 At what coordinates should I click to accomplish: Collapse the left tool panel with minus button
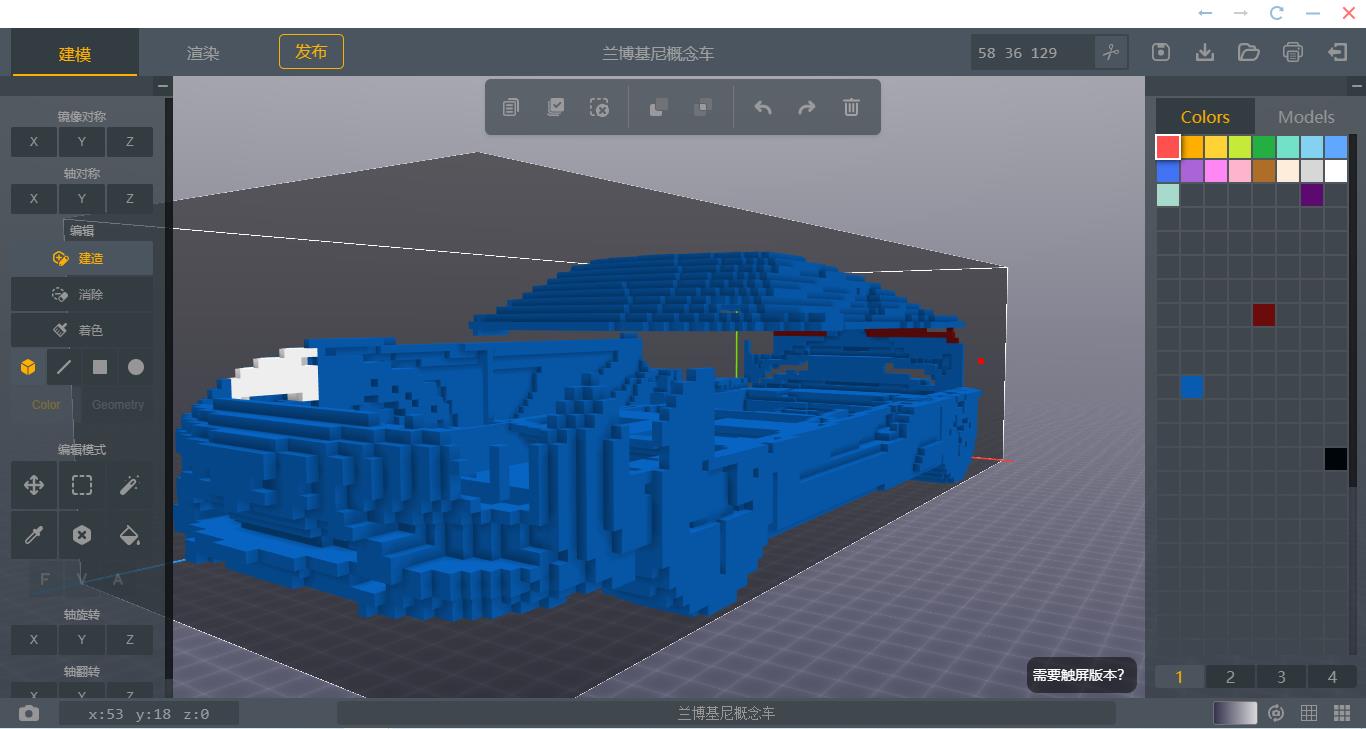tap(163, 87)
